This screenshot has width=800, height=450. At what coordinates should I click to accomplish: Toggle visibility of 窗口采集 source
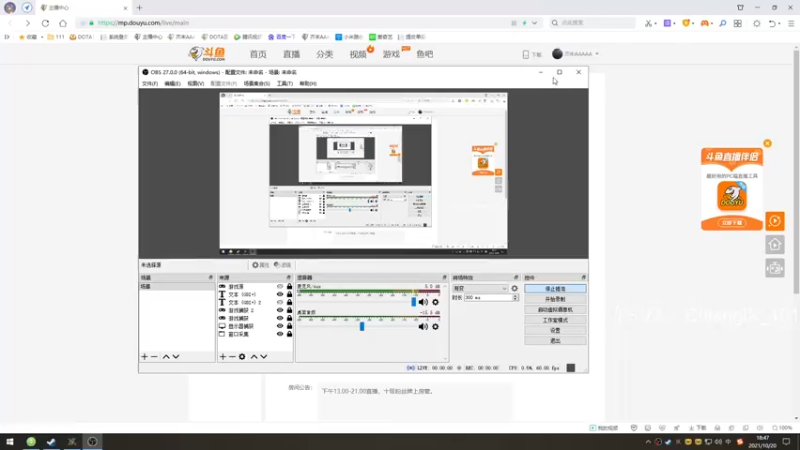point(280,334)
